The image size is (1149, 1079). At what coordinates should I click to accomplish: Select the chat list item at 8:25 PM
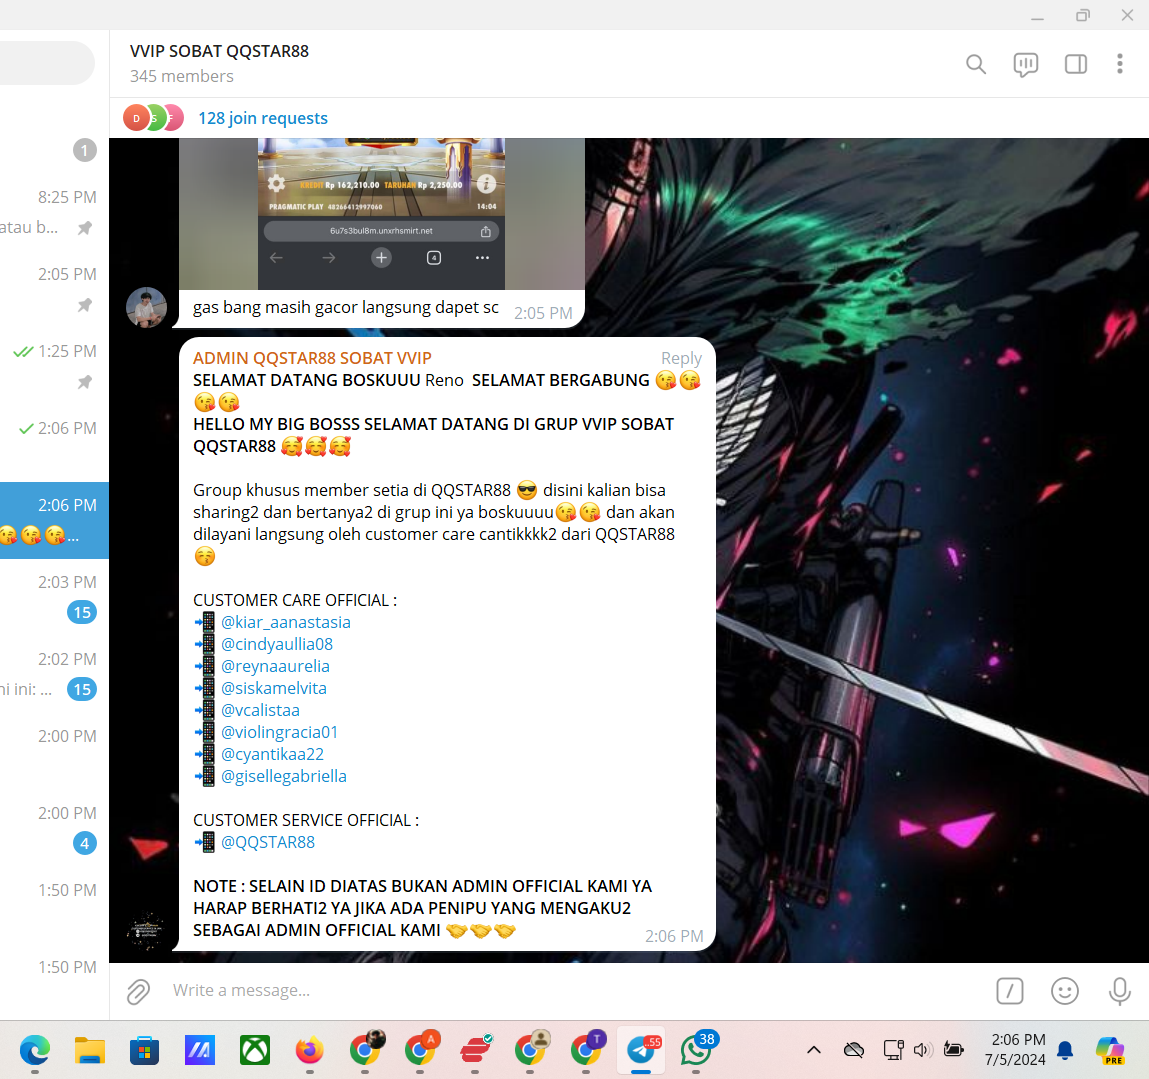(x=54, y=213)
